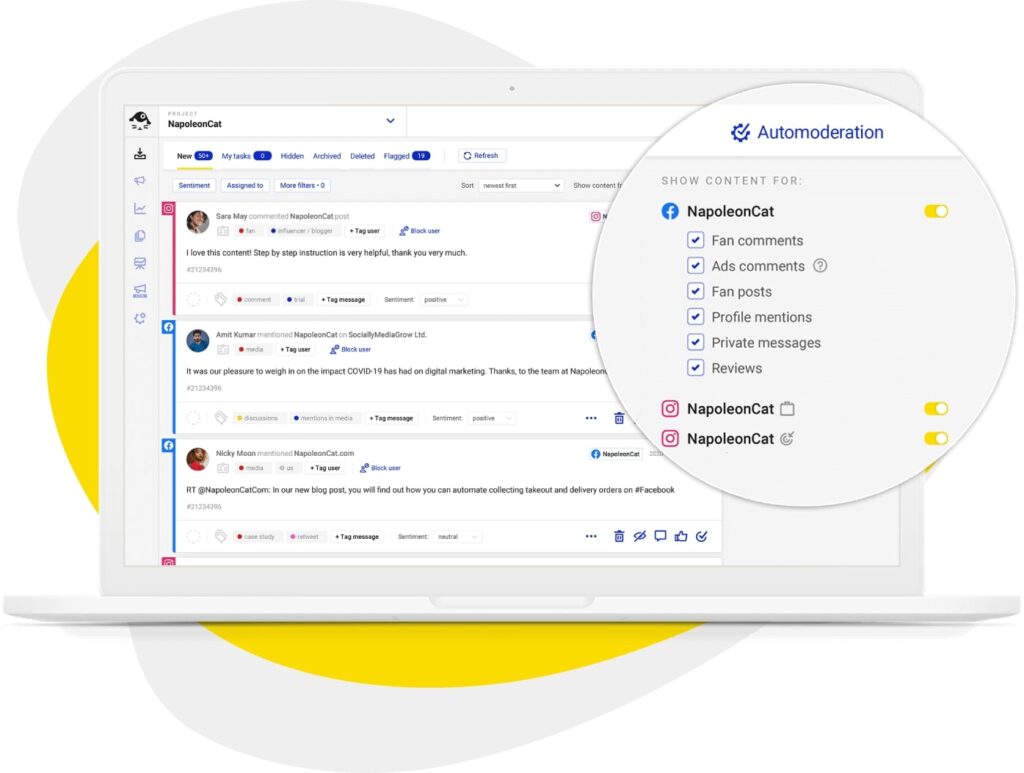Viewport: 1024px width, 773px height.
Task: Click the calendar icon under Amit Kumar's name
Action: pyautogui.click(x=223, y=349)
